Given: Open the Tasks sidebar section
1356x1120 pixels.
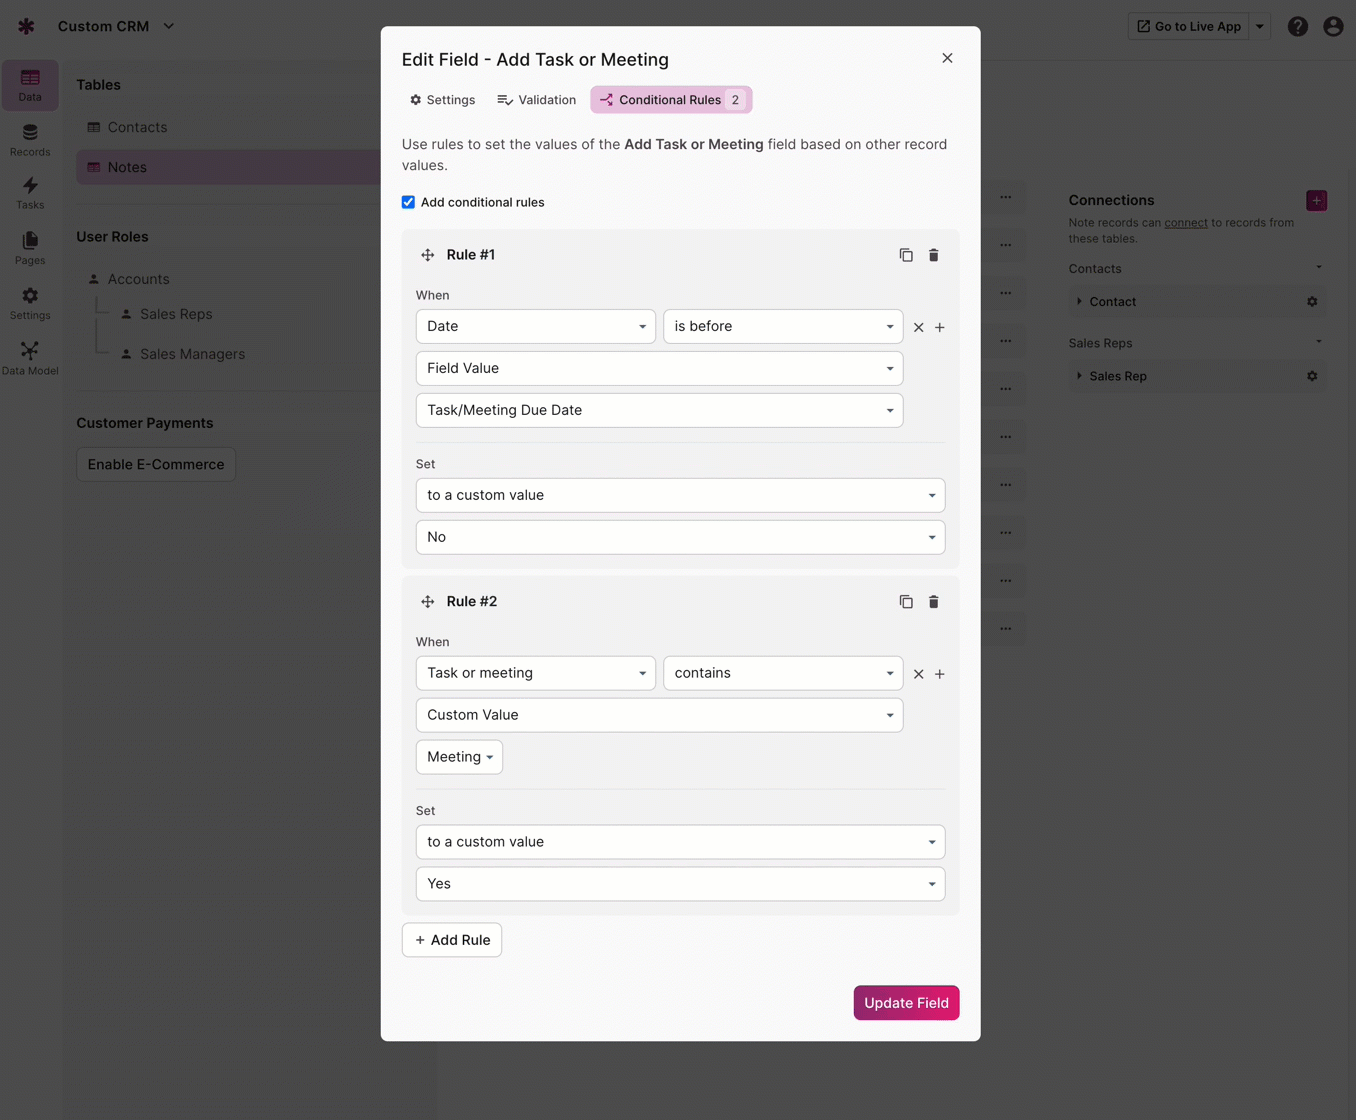Looking at the screenshot, I should [x=30, y=193].
